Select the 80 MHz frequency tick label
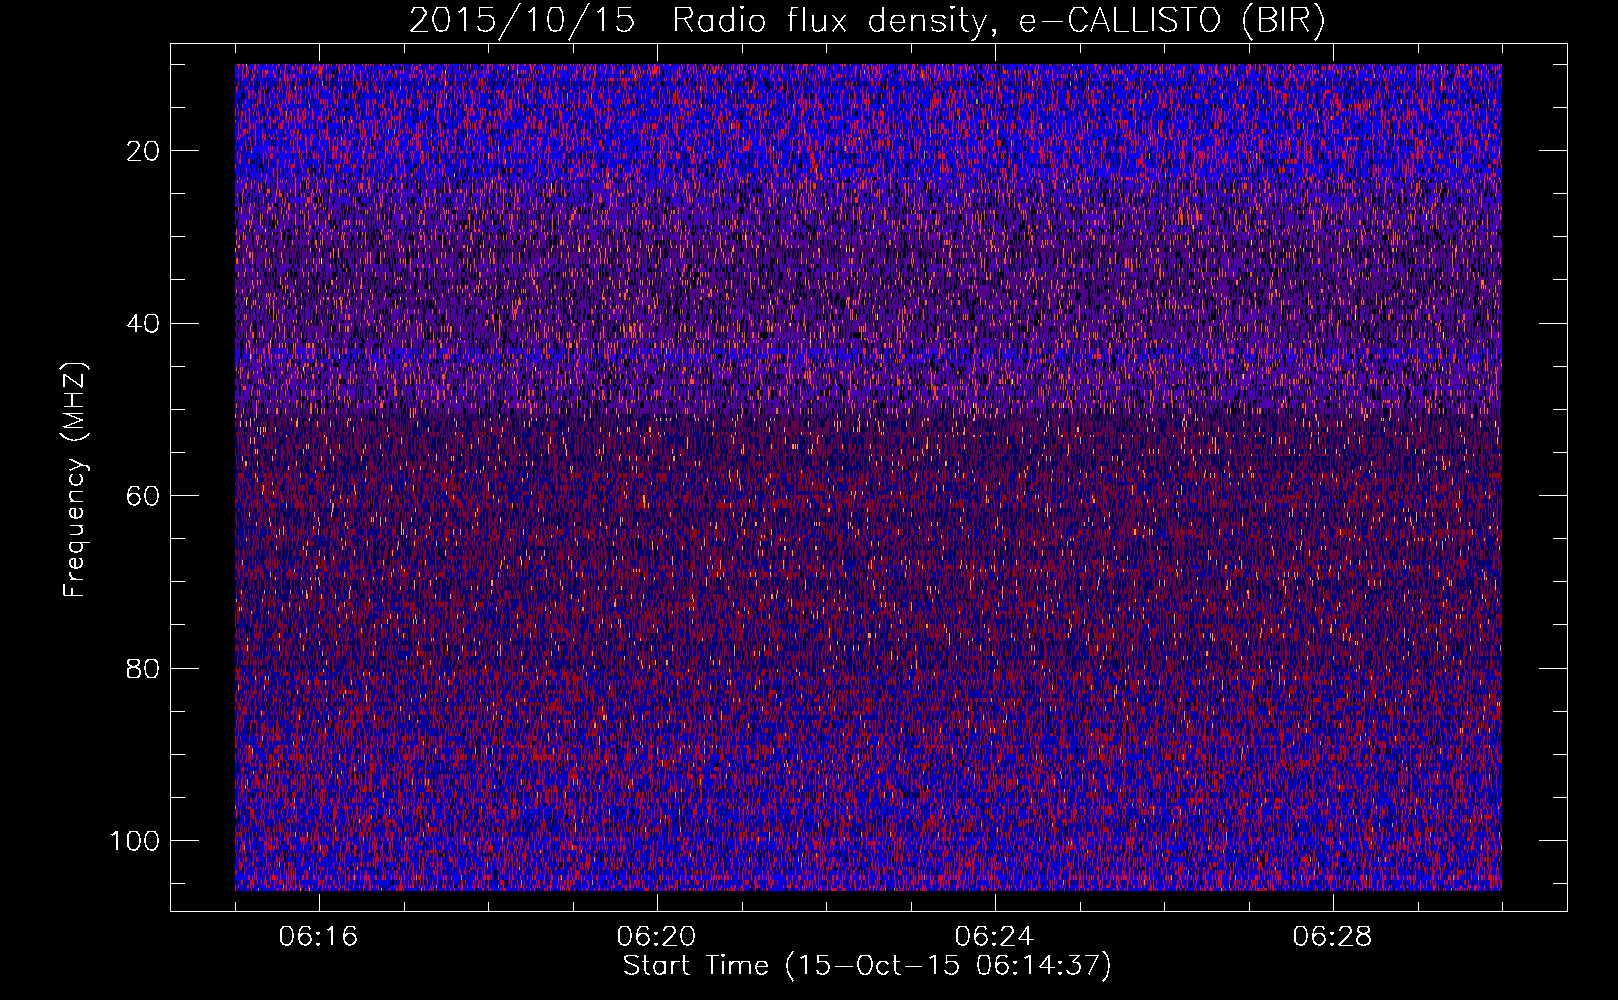The width and height of the screenshot is (1618, 1000). pos(141,668)
